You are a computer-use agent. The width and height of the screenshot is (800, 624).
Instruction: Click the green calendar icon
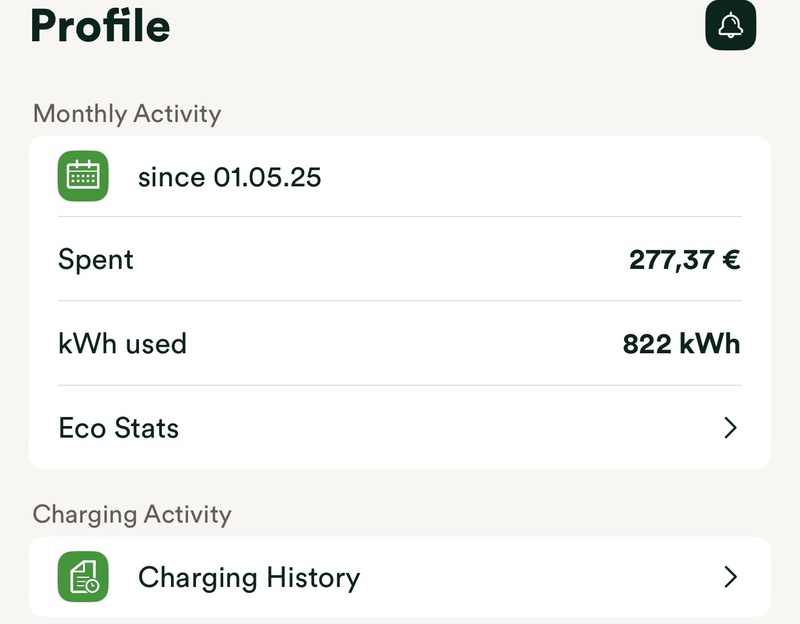coord(83,176)
